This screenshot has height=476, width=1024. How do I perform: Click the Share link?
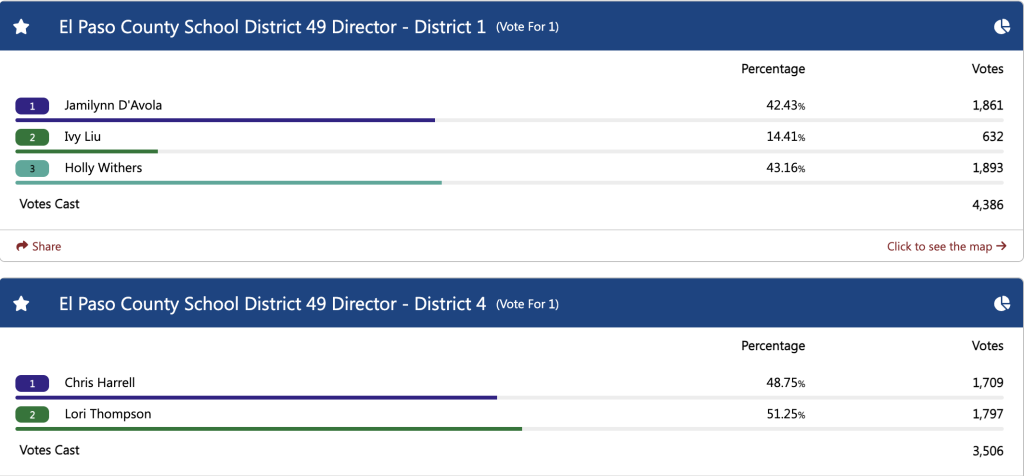click(x=46, y=246)
